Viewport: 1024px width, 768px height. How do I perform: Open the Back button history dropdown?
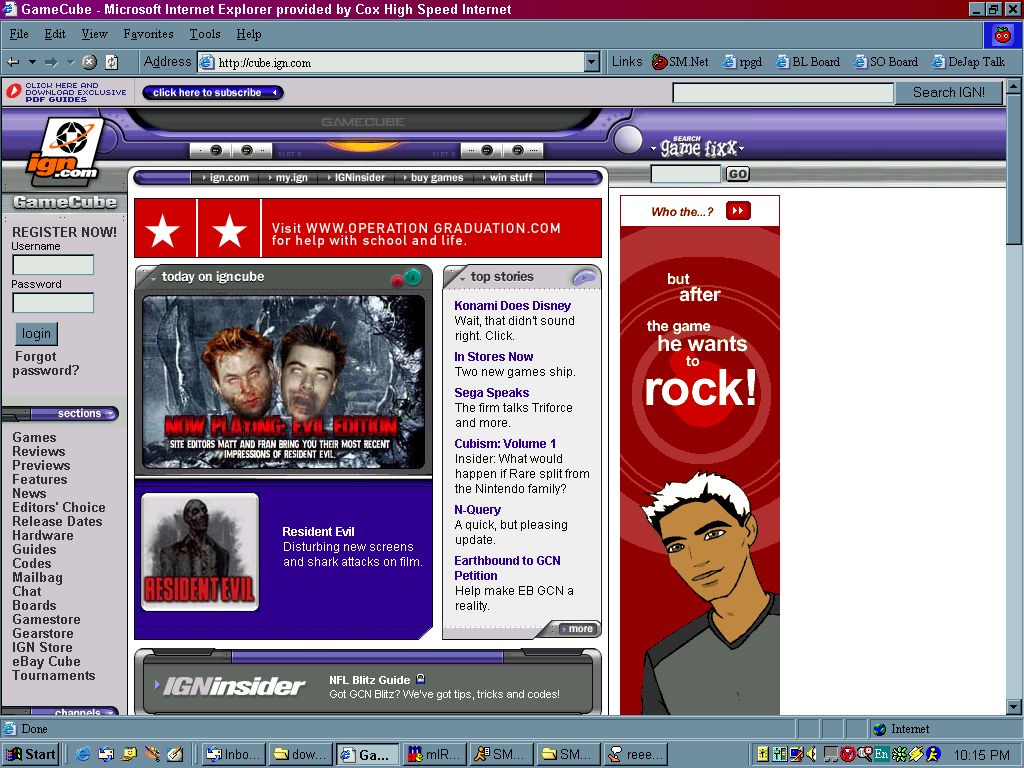coord(32,62)
